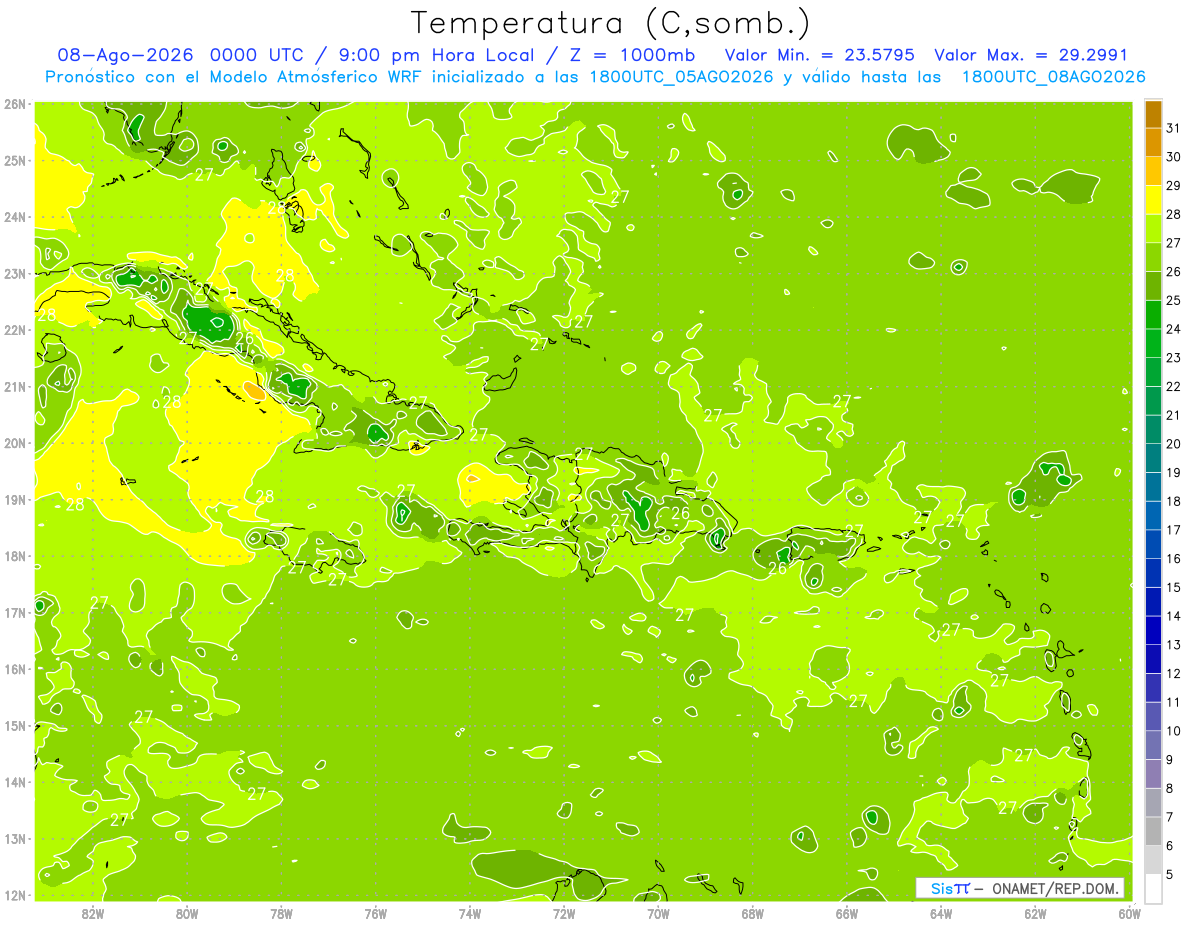The image size is (1200, 927).
Task: Click the 76W longitude label
Action: 375,912
